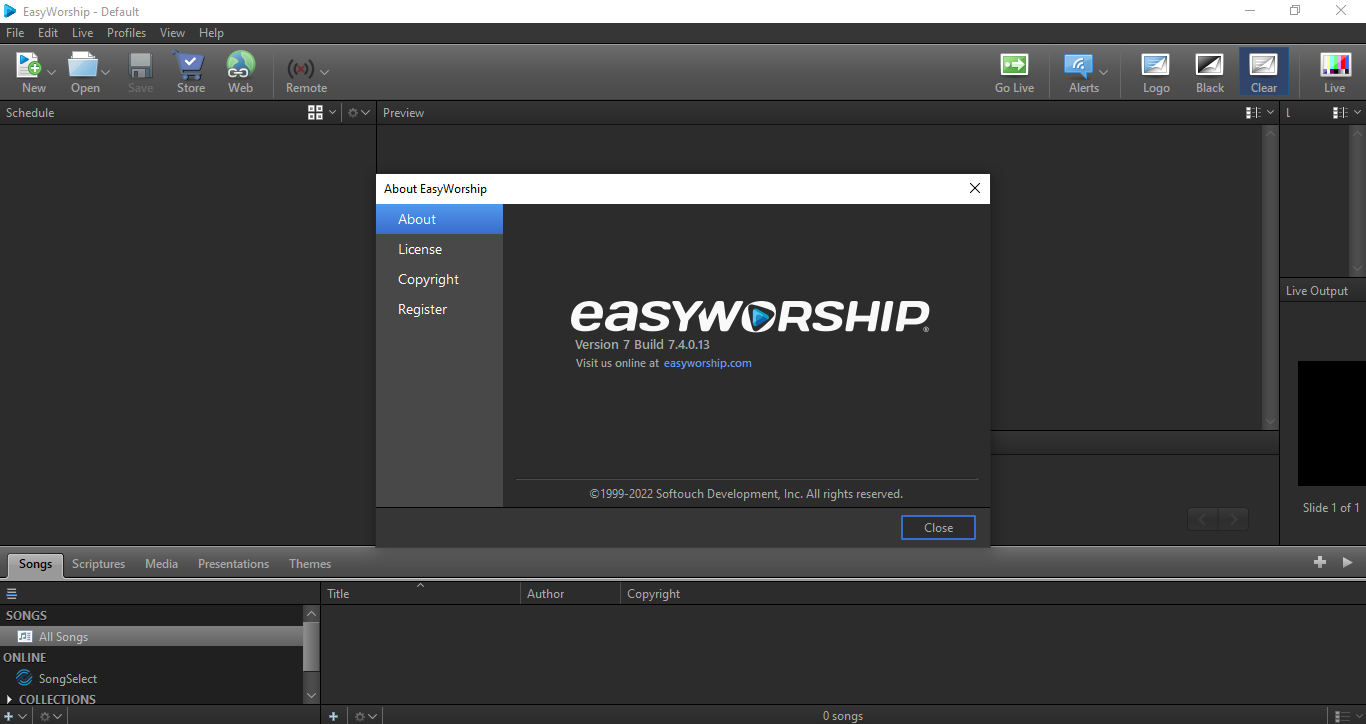1366x724 pixels.
Task: Open the Help menu
Action: tap(211, 33)
